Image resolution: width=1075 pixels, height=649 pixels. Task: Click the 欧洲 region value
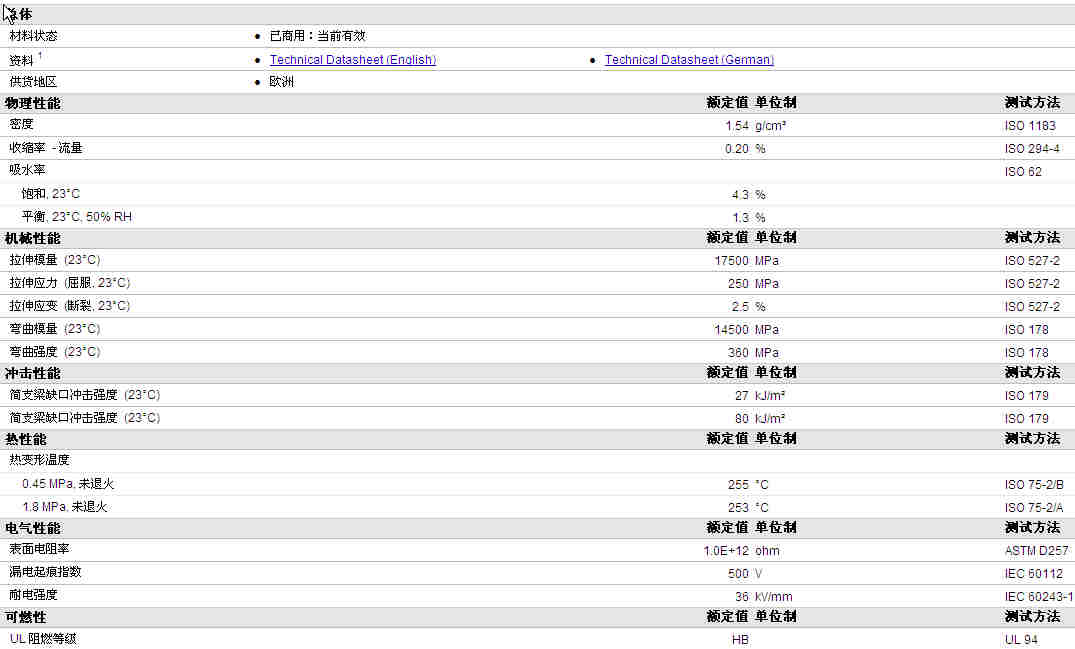click(281, 82)
